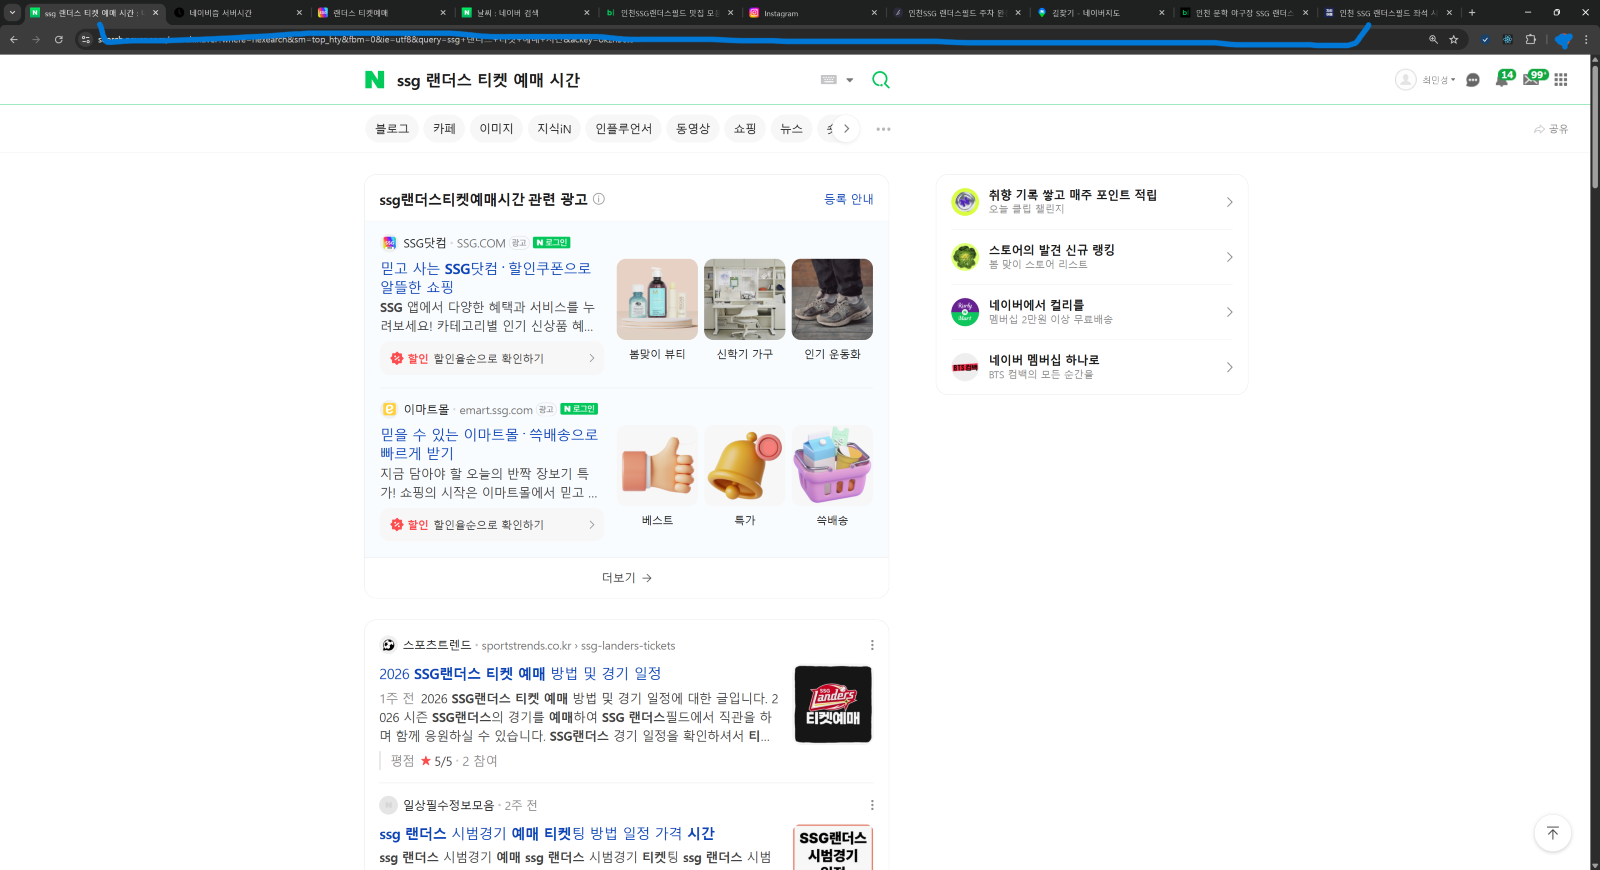The height and width of the screenshot is (870, 1600).
Task: Expand 네이버 멤버십 하나로 row
Action: pyautogui.click(x=1092, y=367)
